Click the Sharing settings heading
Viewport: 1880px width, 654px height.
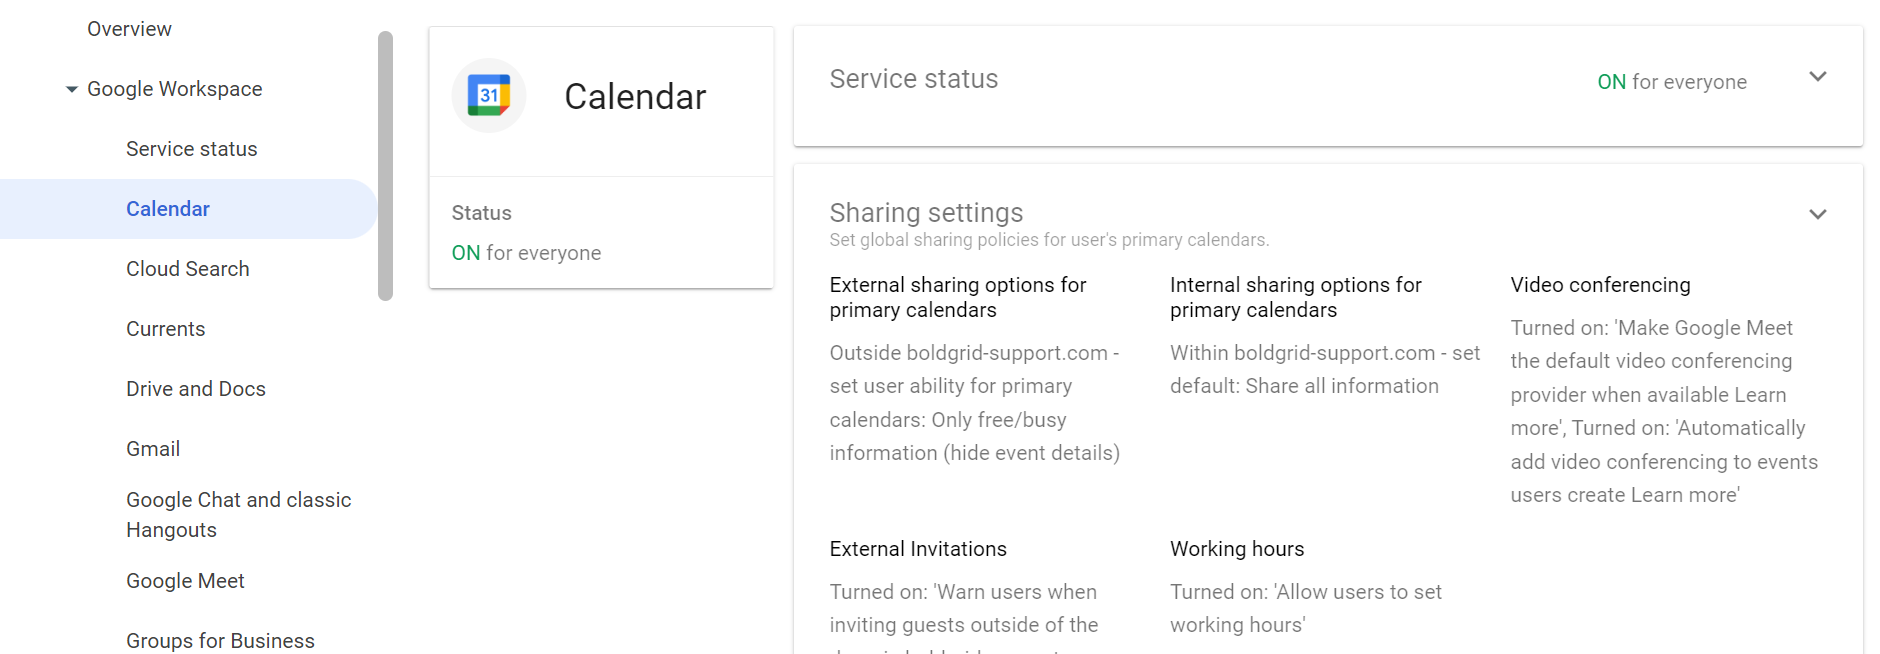pyautogui.click(x=925, y=212)
